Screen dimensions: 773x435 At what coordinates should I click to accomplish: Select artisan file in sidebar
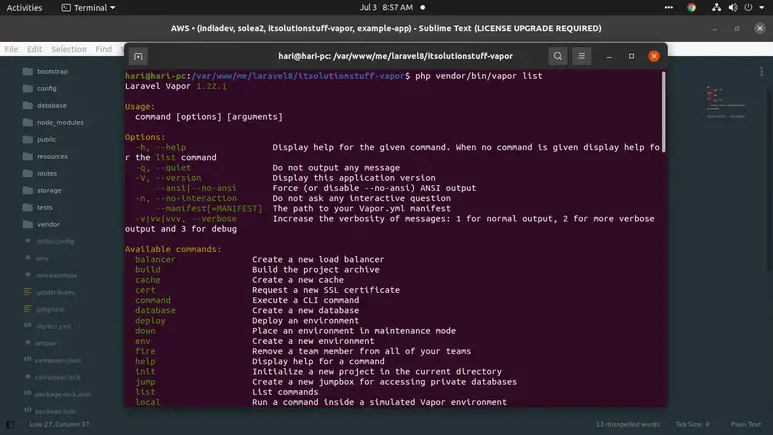pos(45,343)
